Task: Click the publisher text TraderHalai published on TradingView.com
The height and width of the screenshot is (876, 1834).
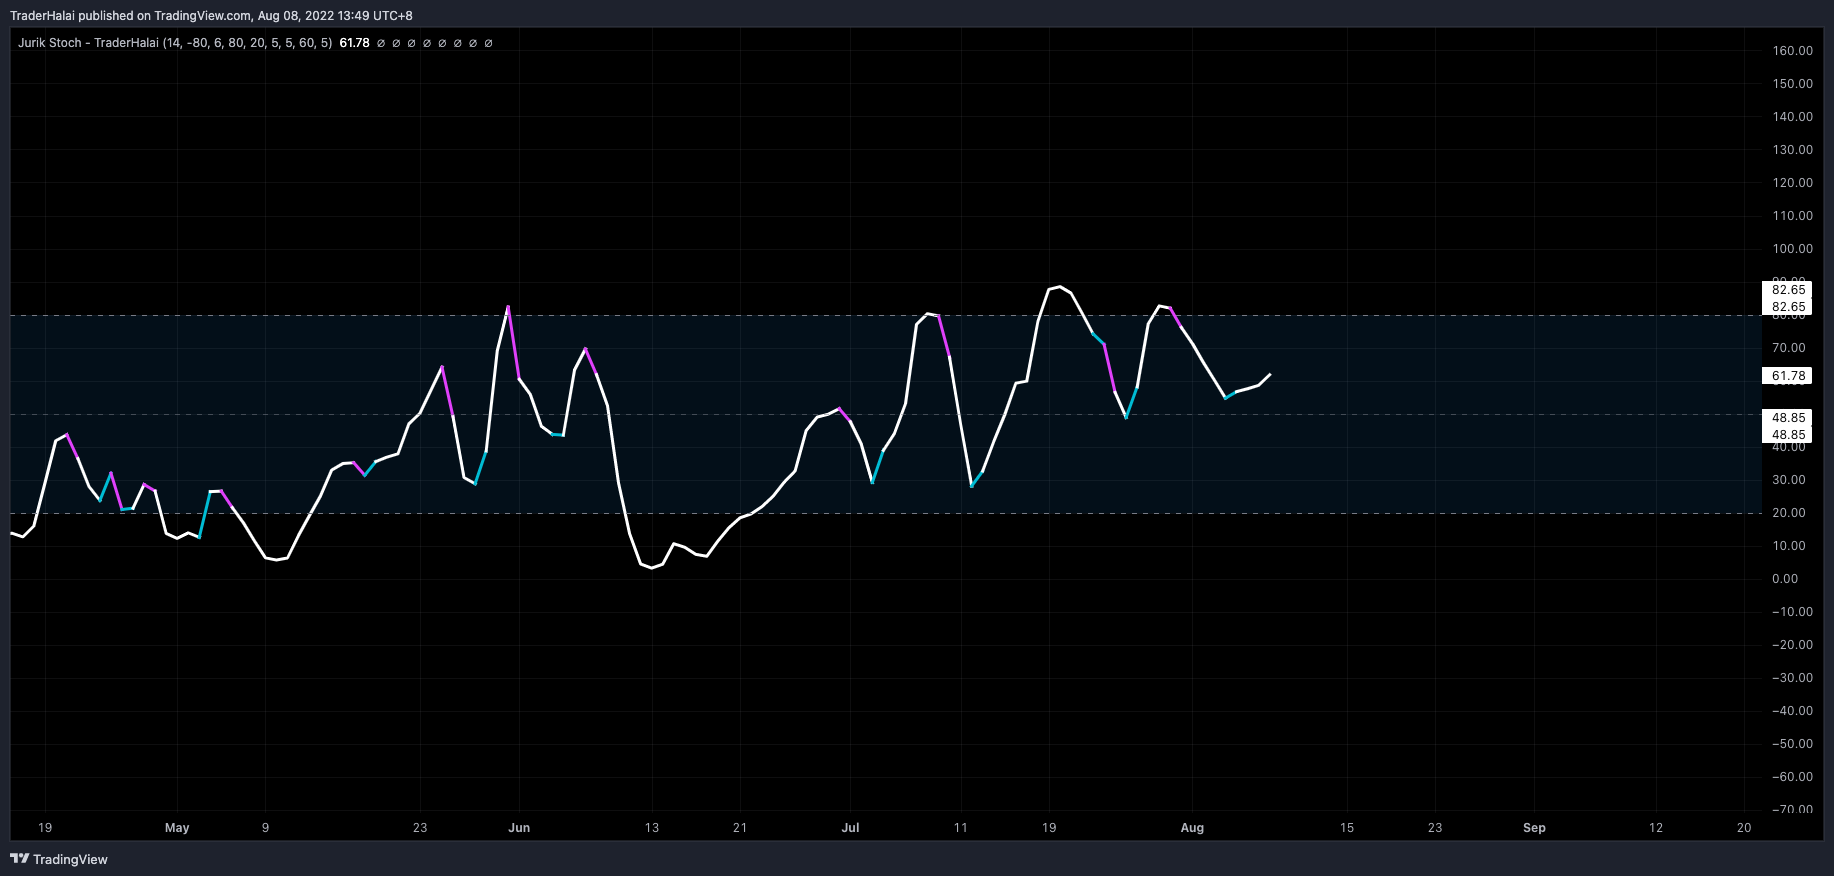Action: pos(130,15)
